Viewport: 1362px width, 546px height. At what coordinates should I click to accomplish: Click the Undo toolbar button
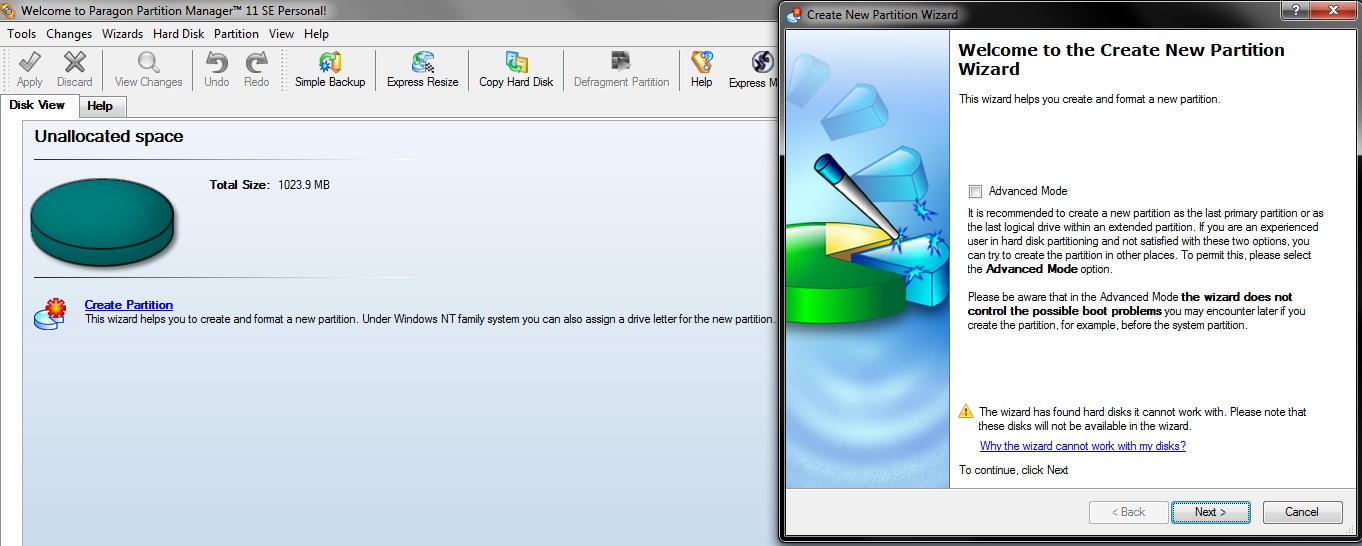pyautogui.click(x=216, y=70)
